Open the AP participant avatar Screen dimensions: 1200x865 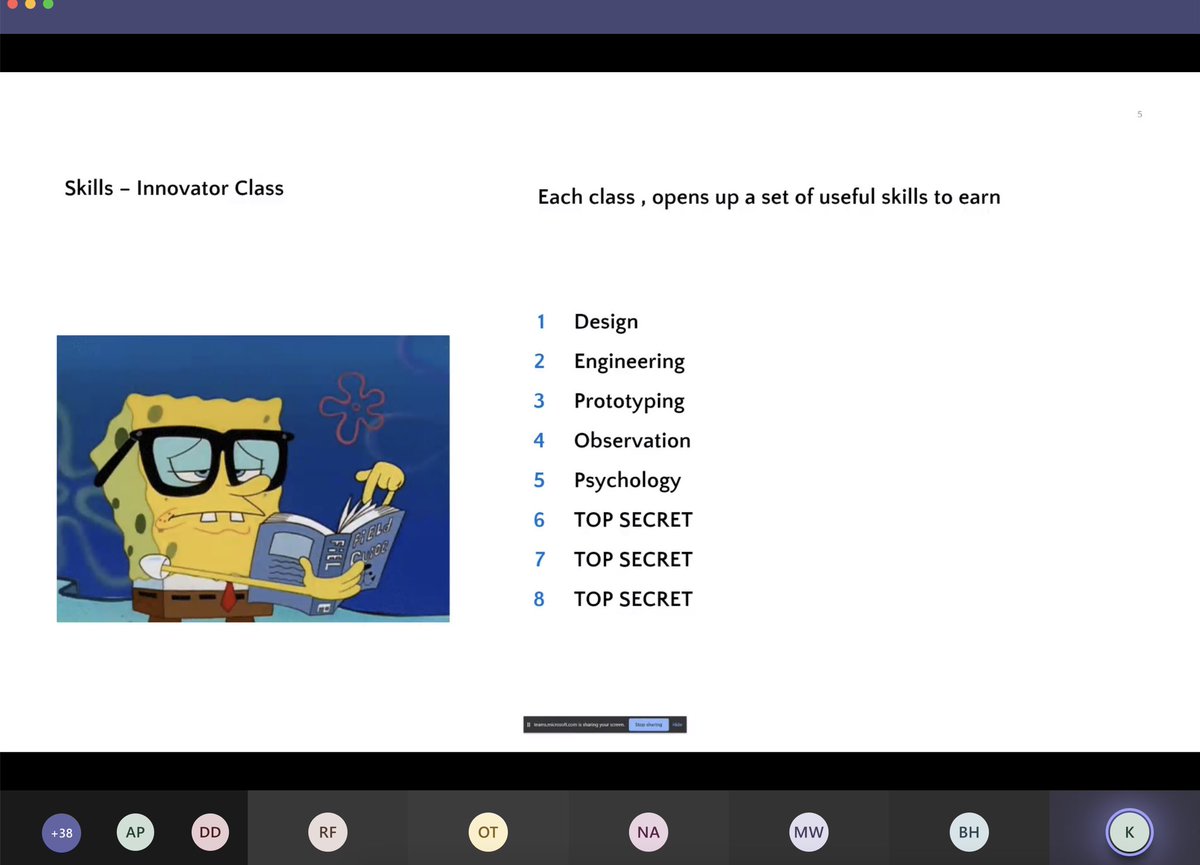pyautogui.click(x=135, y=832)
